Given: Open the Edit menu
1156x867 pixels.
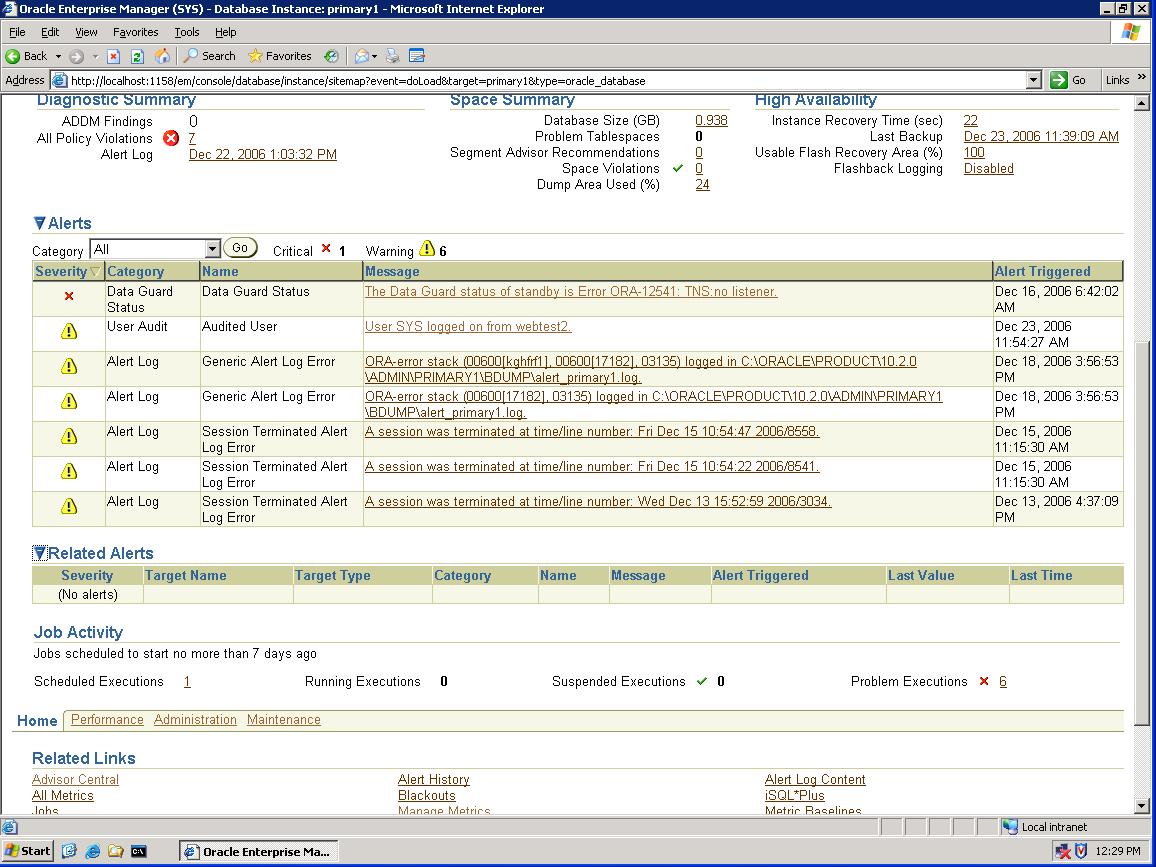Looking at the screenshot, I should coord(50,32).
